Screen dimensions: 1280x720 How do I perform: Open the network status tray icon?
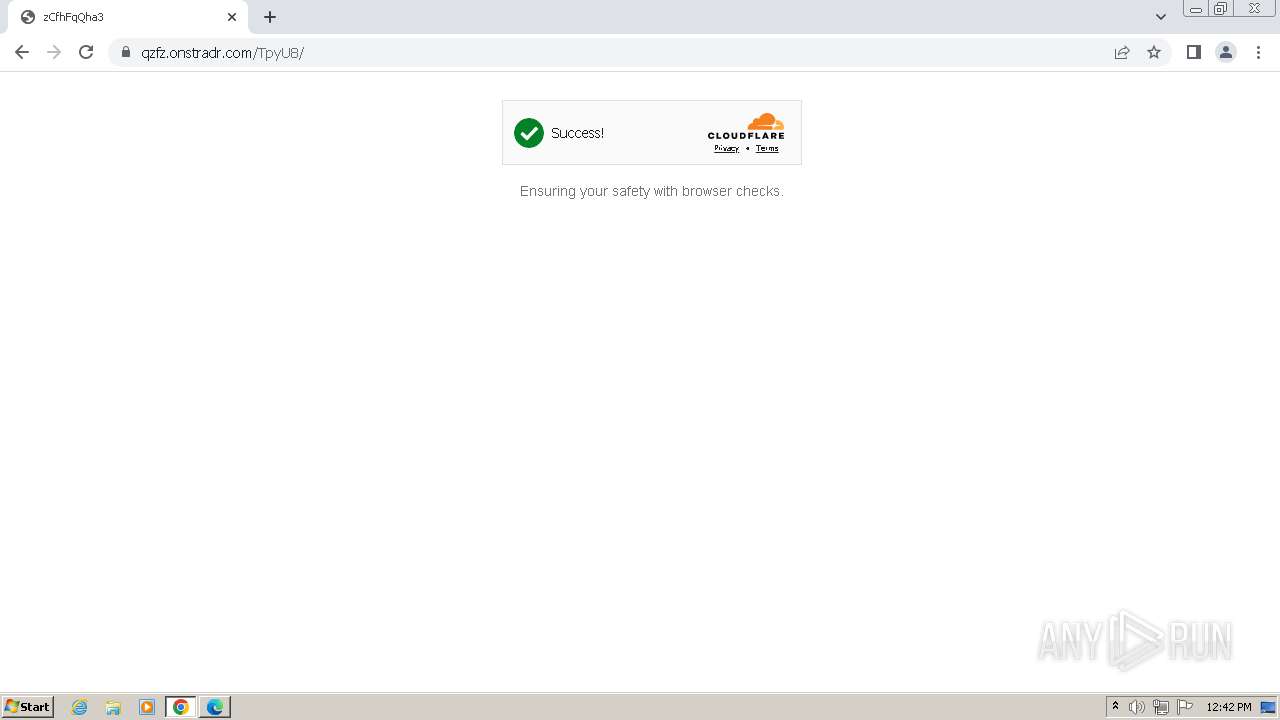(1161, 707)
